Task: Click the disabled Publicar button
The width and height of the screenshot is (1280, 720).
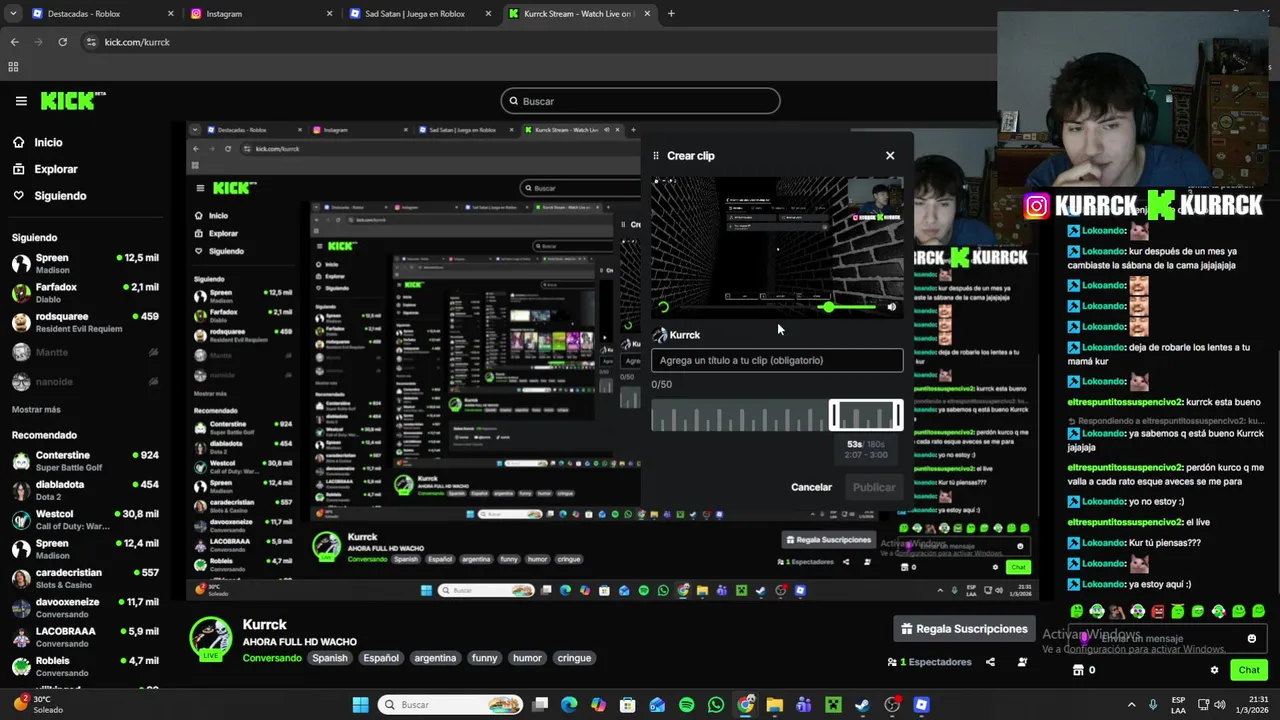Action: [x=874, y=487]
